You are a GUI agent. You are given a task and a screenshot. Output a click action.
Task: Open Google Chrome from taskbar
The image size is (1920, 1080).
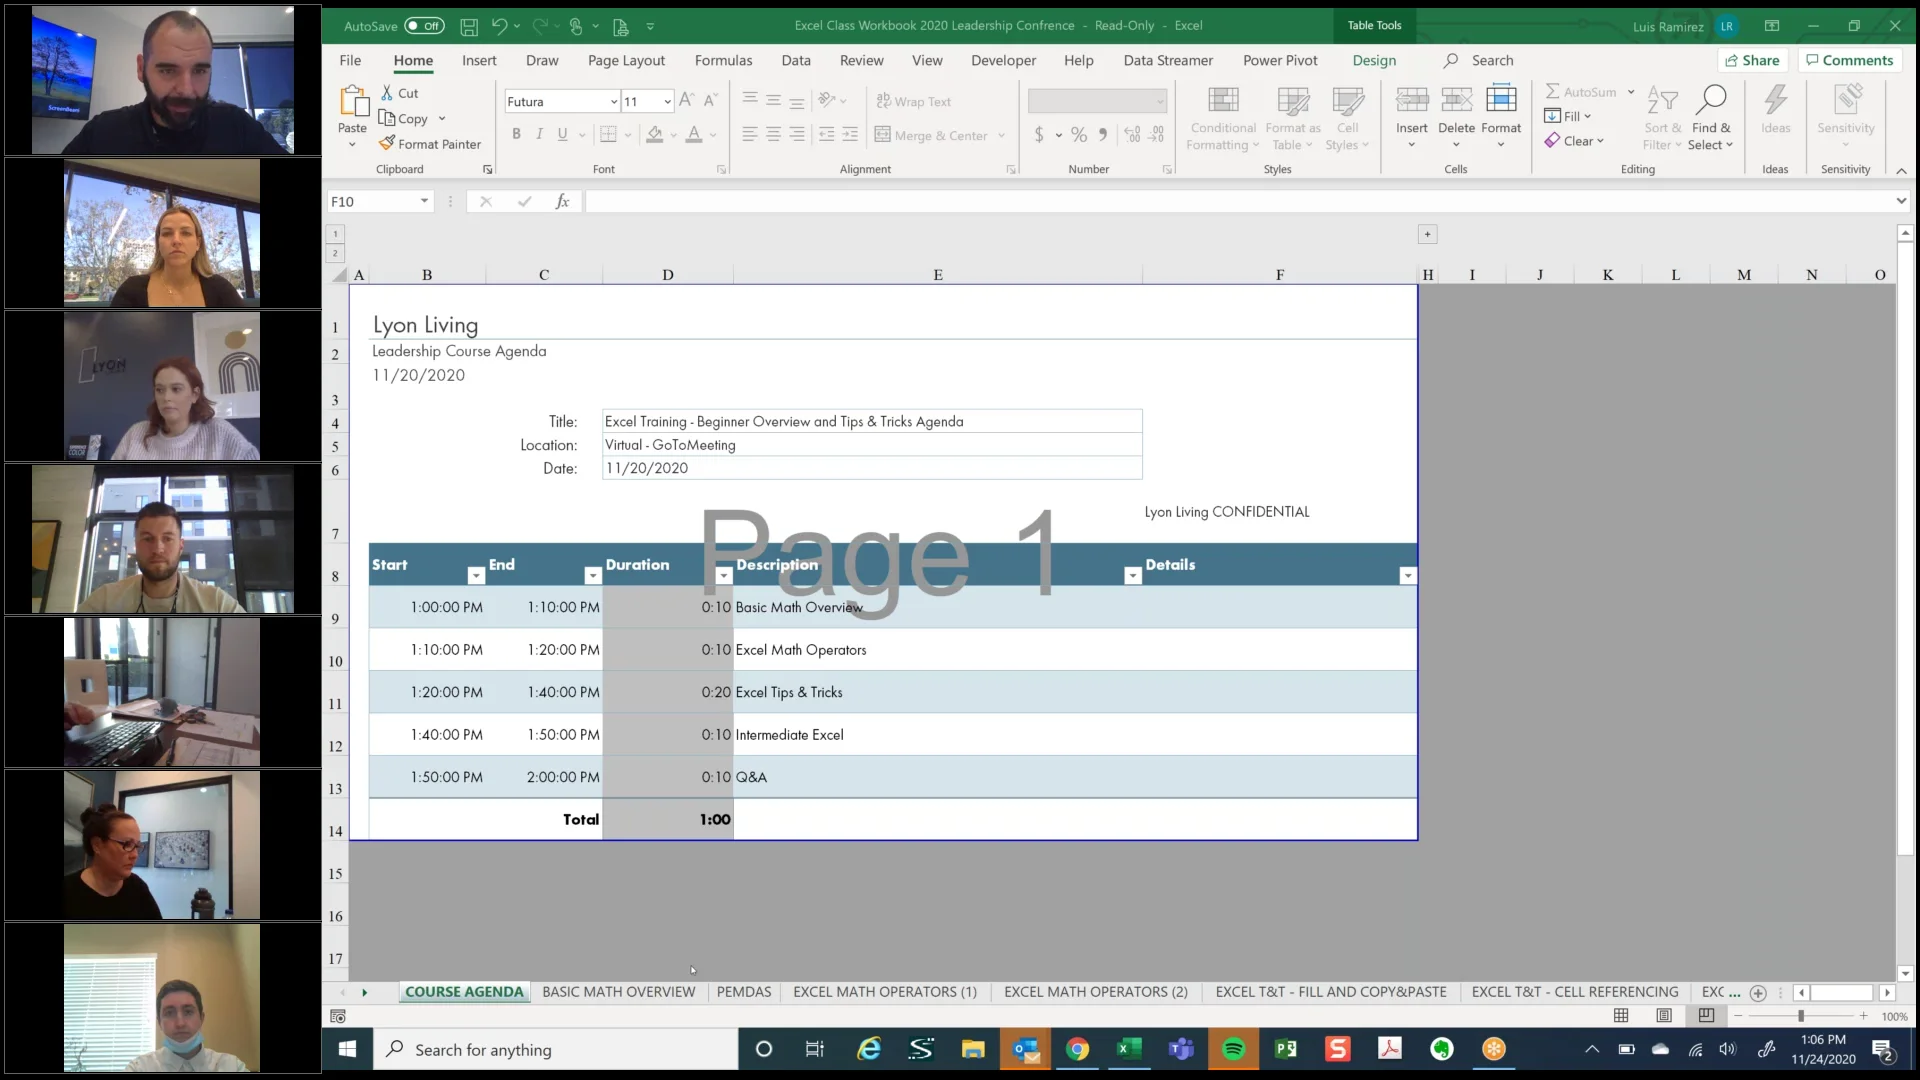click(1077, 1049)
